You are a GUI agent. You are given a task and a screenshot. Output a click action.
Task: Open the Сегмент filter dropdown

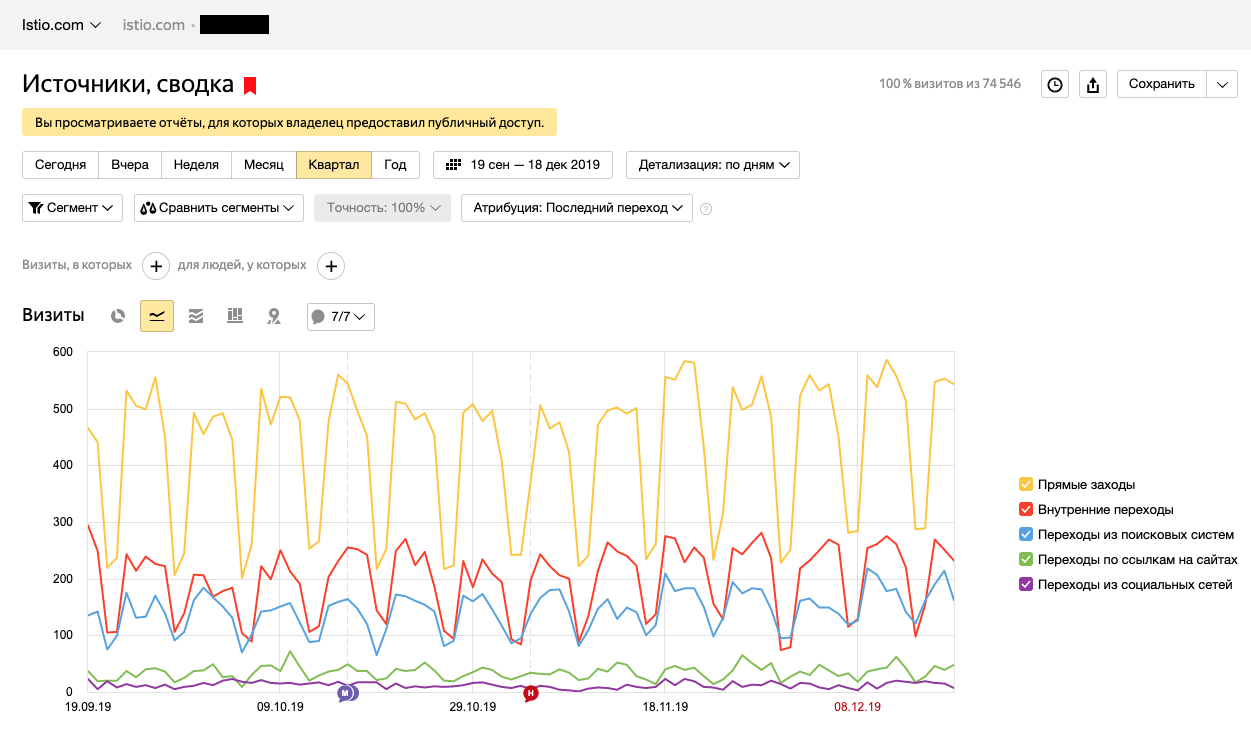point(72,208)
